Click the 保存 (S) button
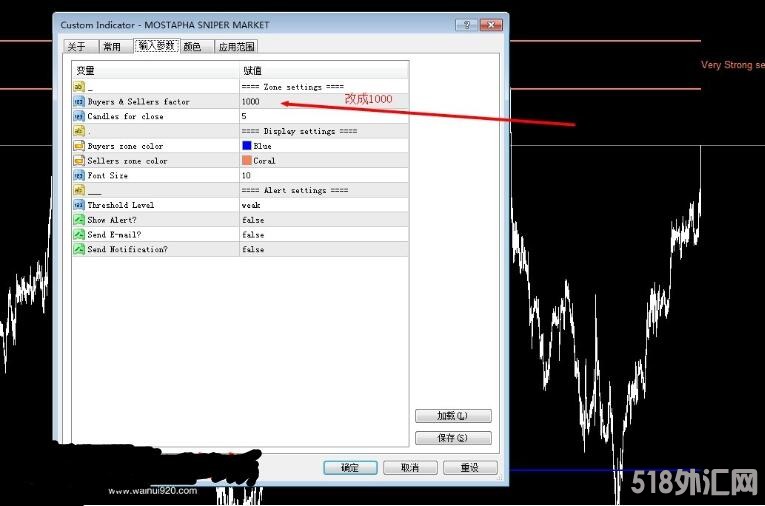 [x=453, y=438]
